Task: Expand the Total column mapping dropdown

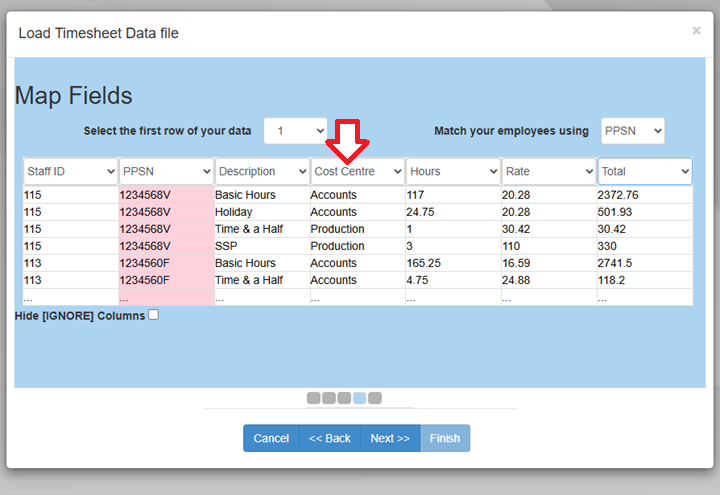Action: [645, 171]
